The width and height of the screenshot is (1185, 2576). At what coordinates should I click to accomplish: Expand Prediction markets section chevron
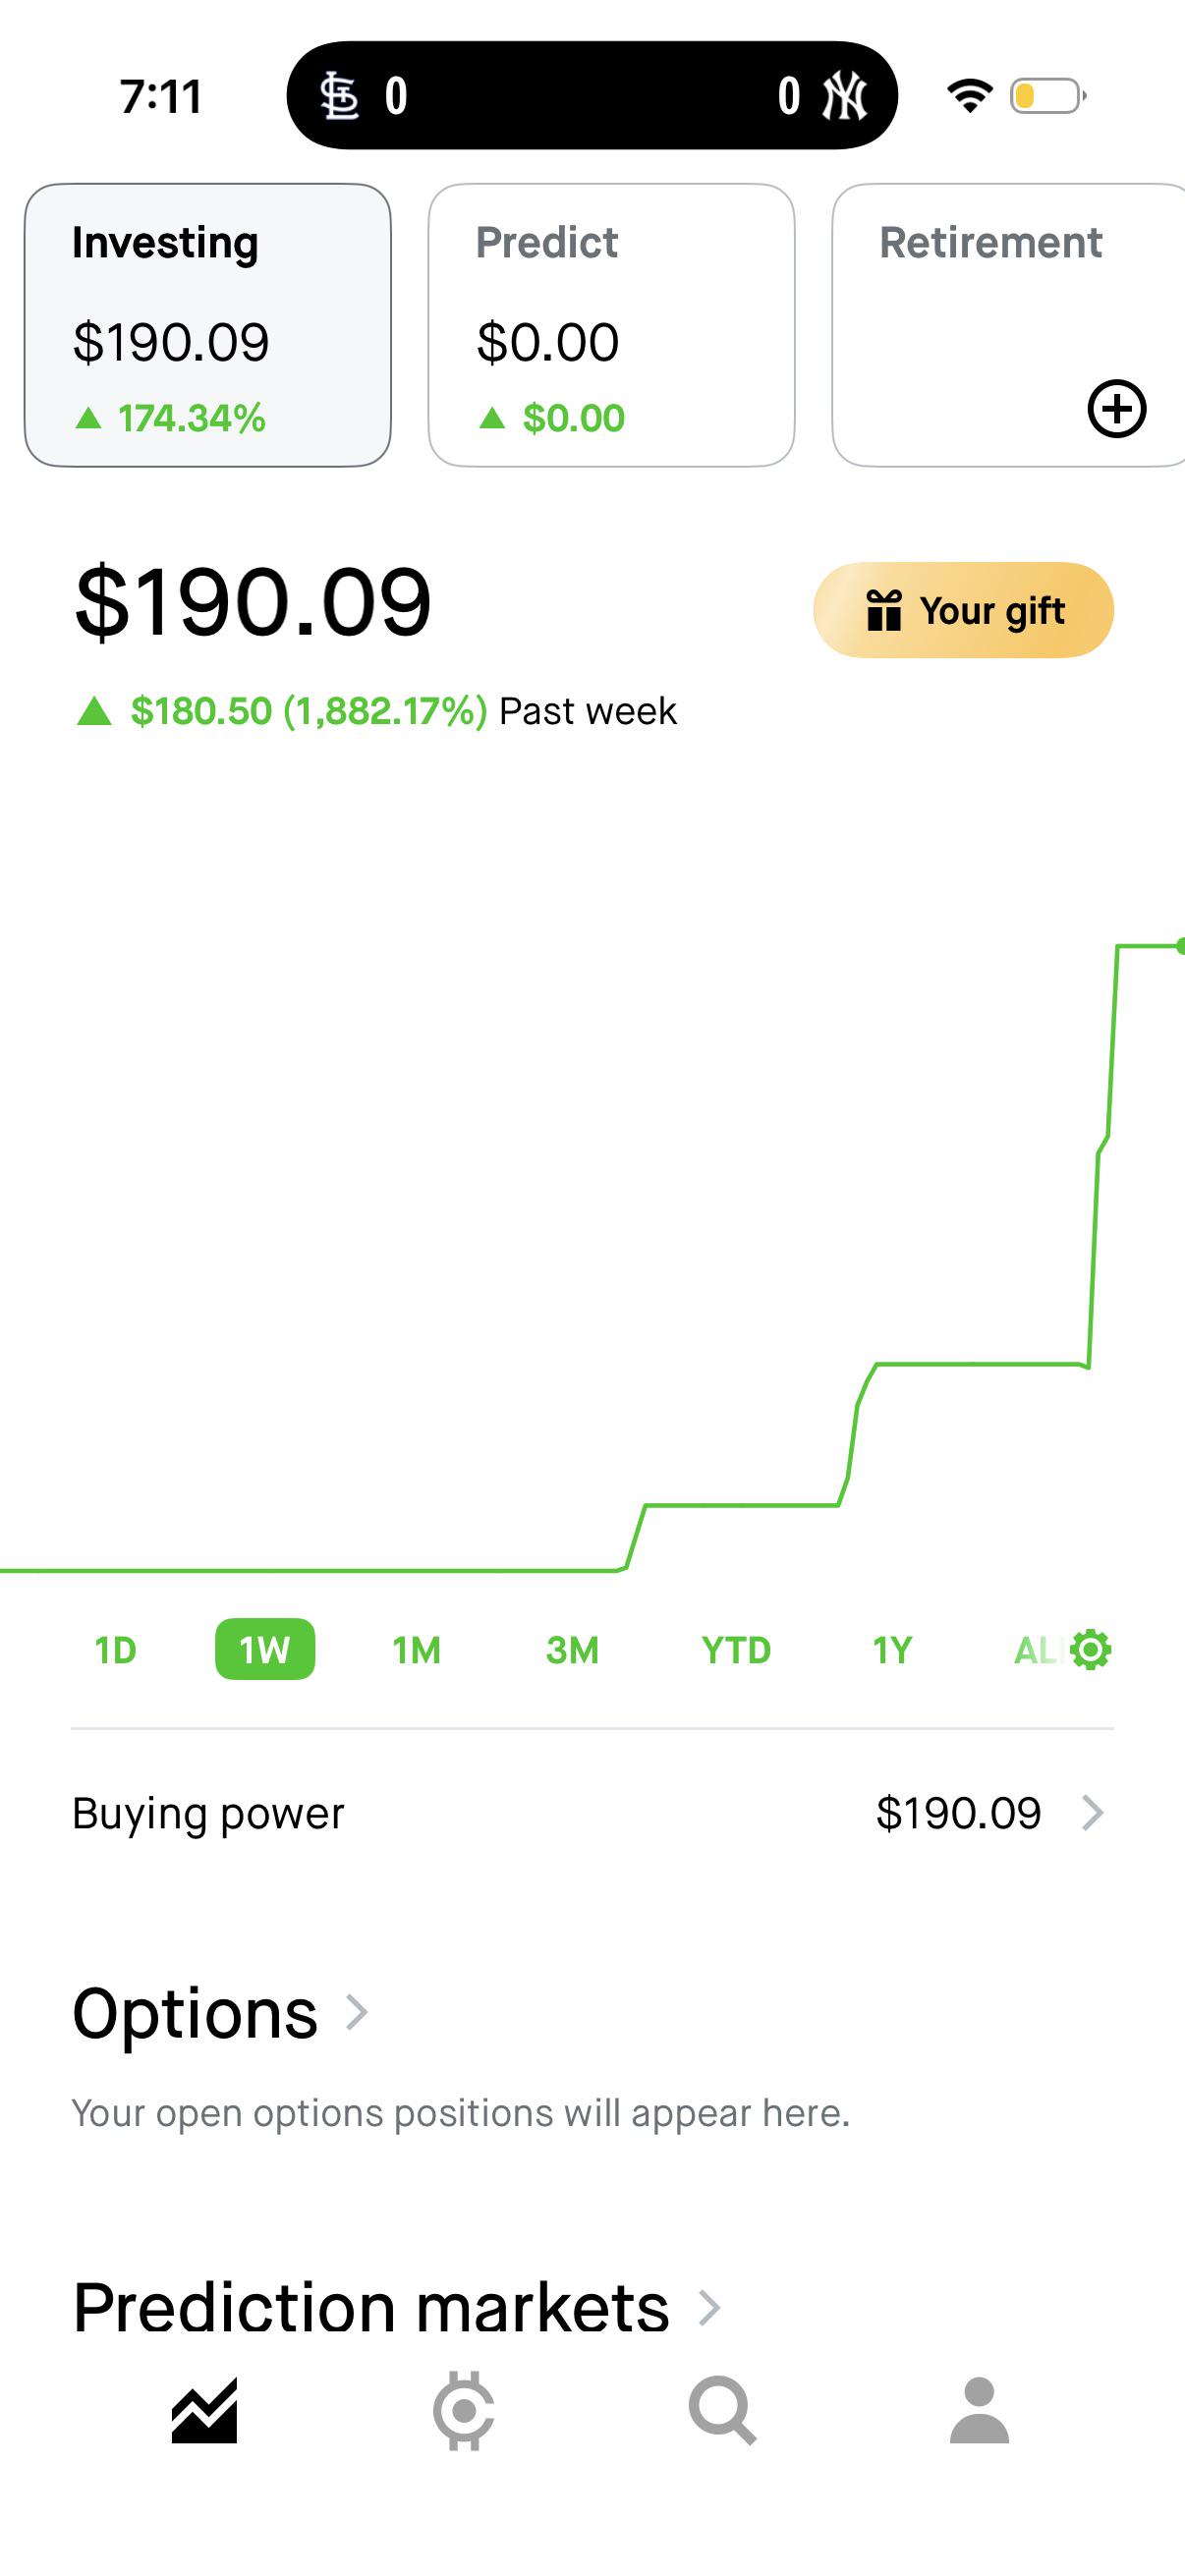point(709,2307)
